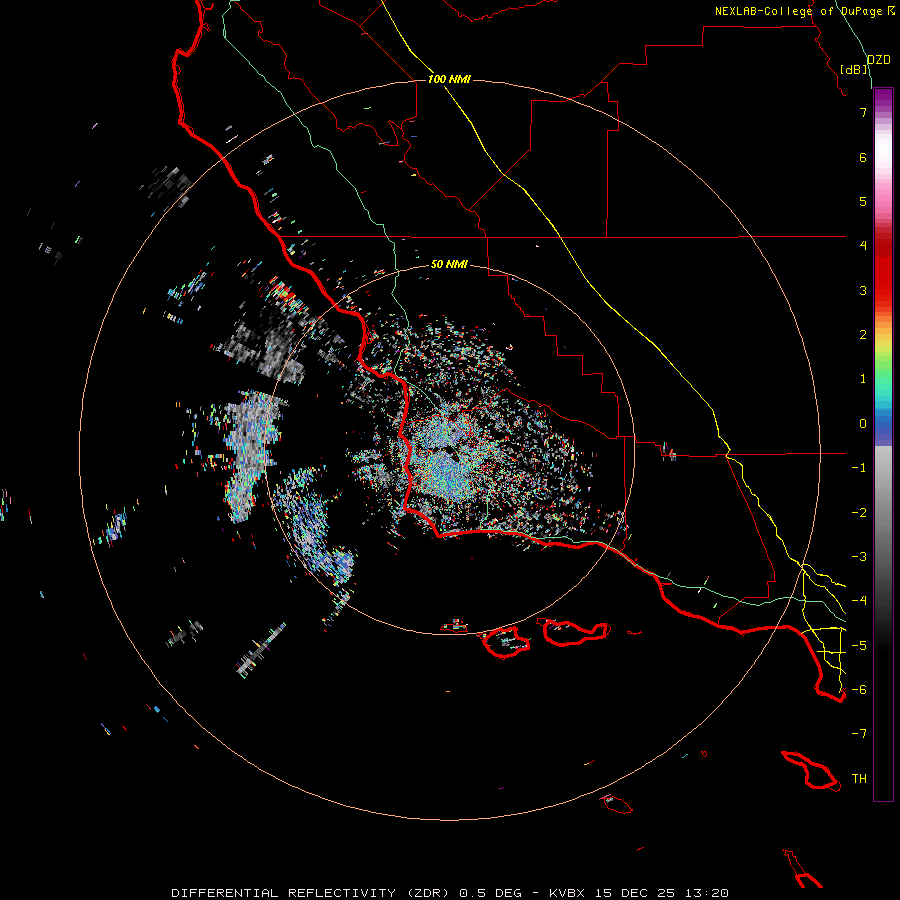
Task: Click the -3 dB scale label
Action: pyautogui.click(x=859, y=557)
